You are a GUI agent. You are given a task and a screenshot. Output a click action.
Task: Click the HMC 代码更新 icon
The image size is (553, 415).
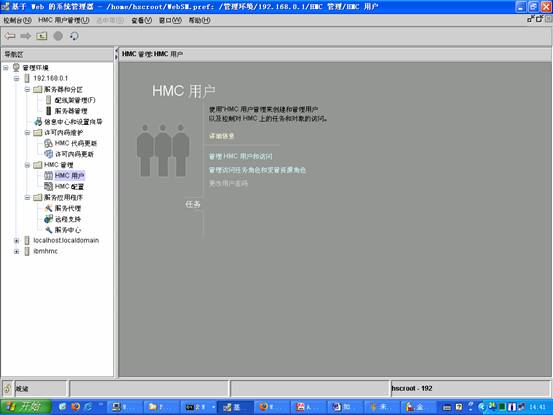(x=48, y=143)
